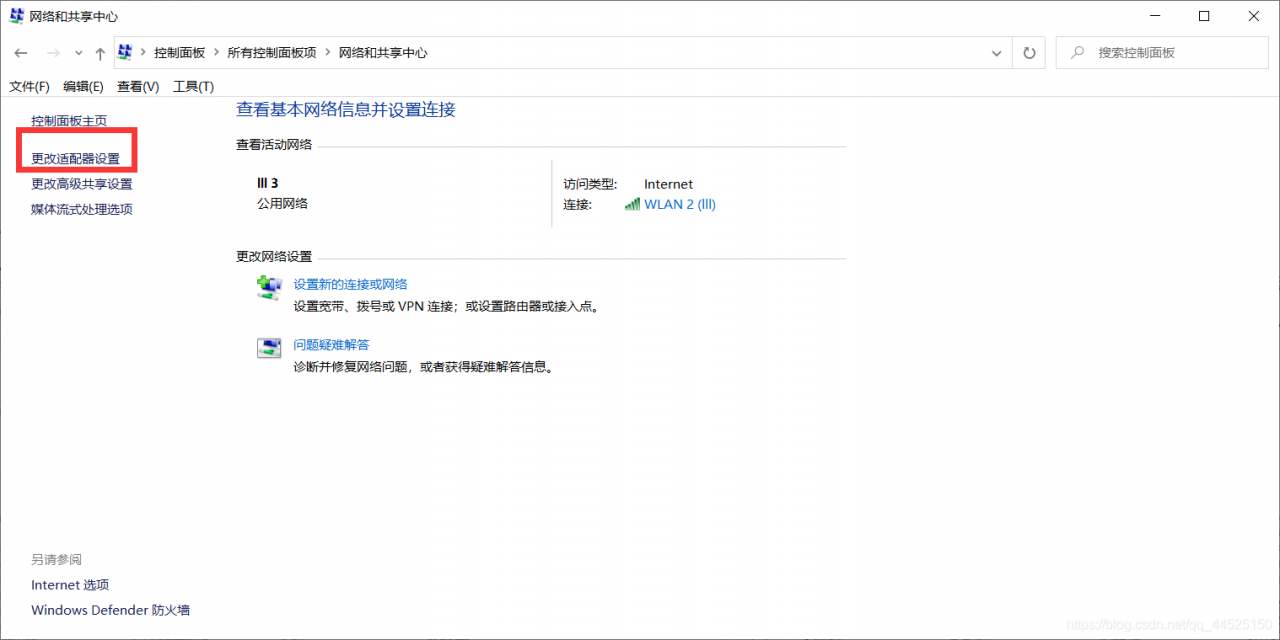The image size is (1280, 640).
Task: Click the window title bar app icon
Action: click(17, 16)
